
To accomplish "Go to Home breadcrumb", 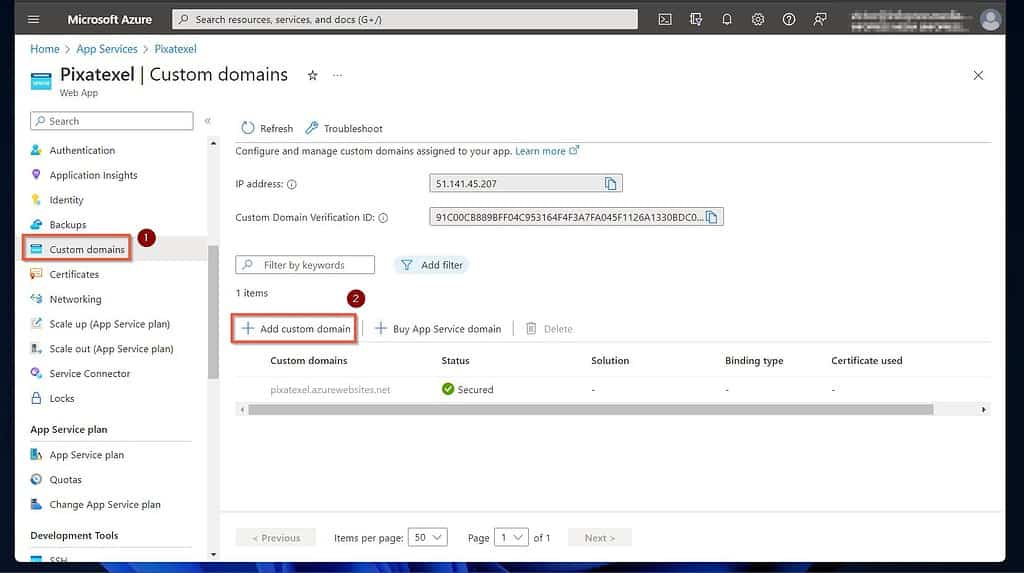I will point(44,49).
